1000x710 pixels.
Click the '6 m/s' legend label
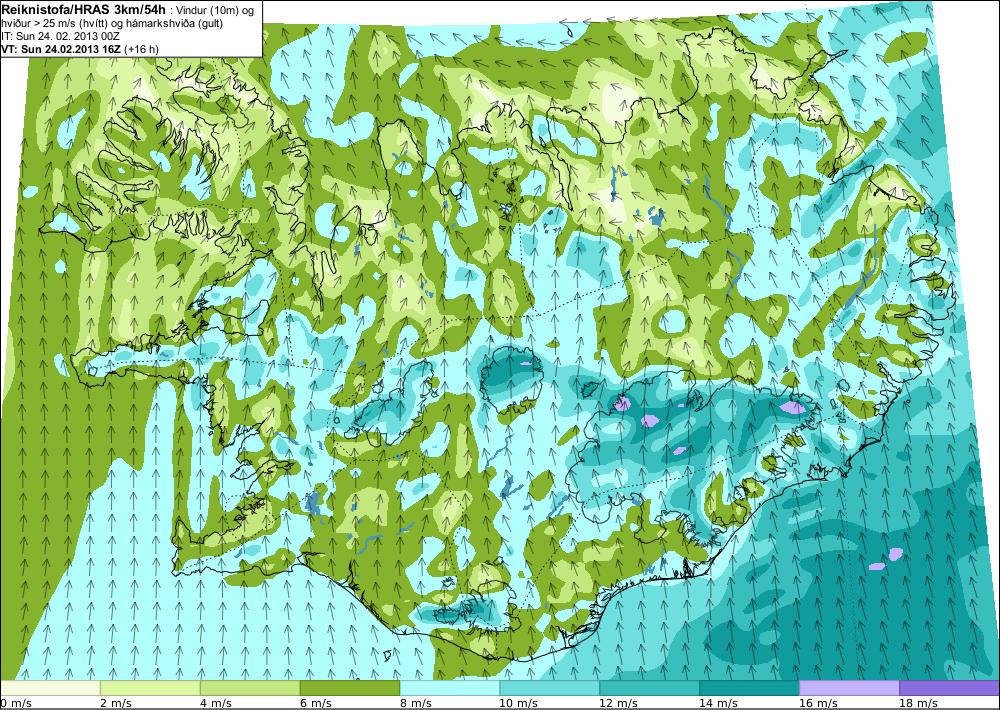tap(316, 703)
